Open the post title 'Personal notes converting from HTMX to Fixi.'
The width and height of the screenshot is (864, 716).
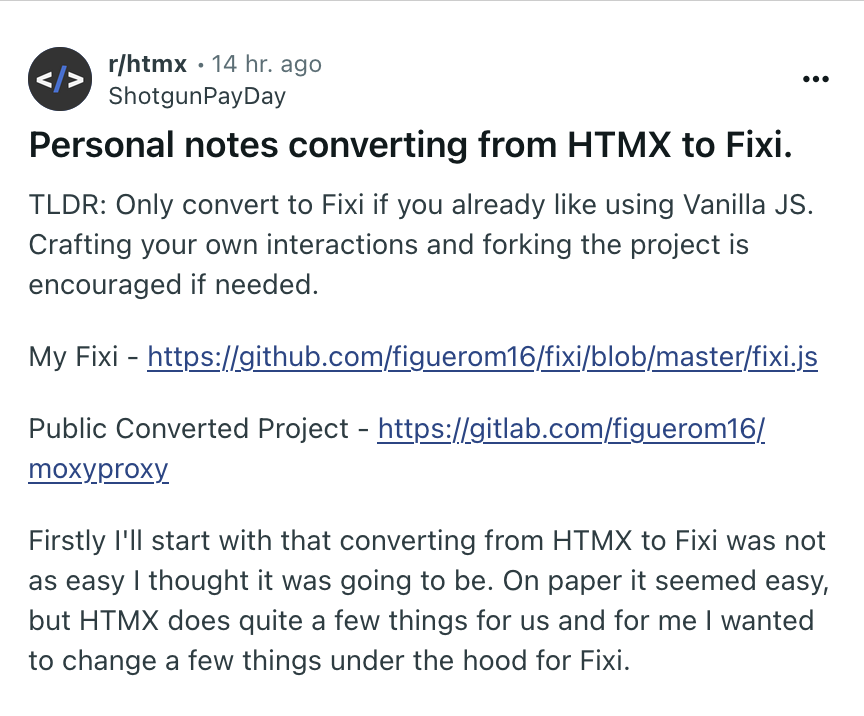[x=411, y=145]
